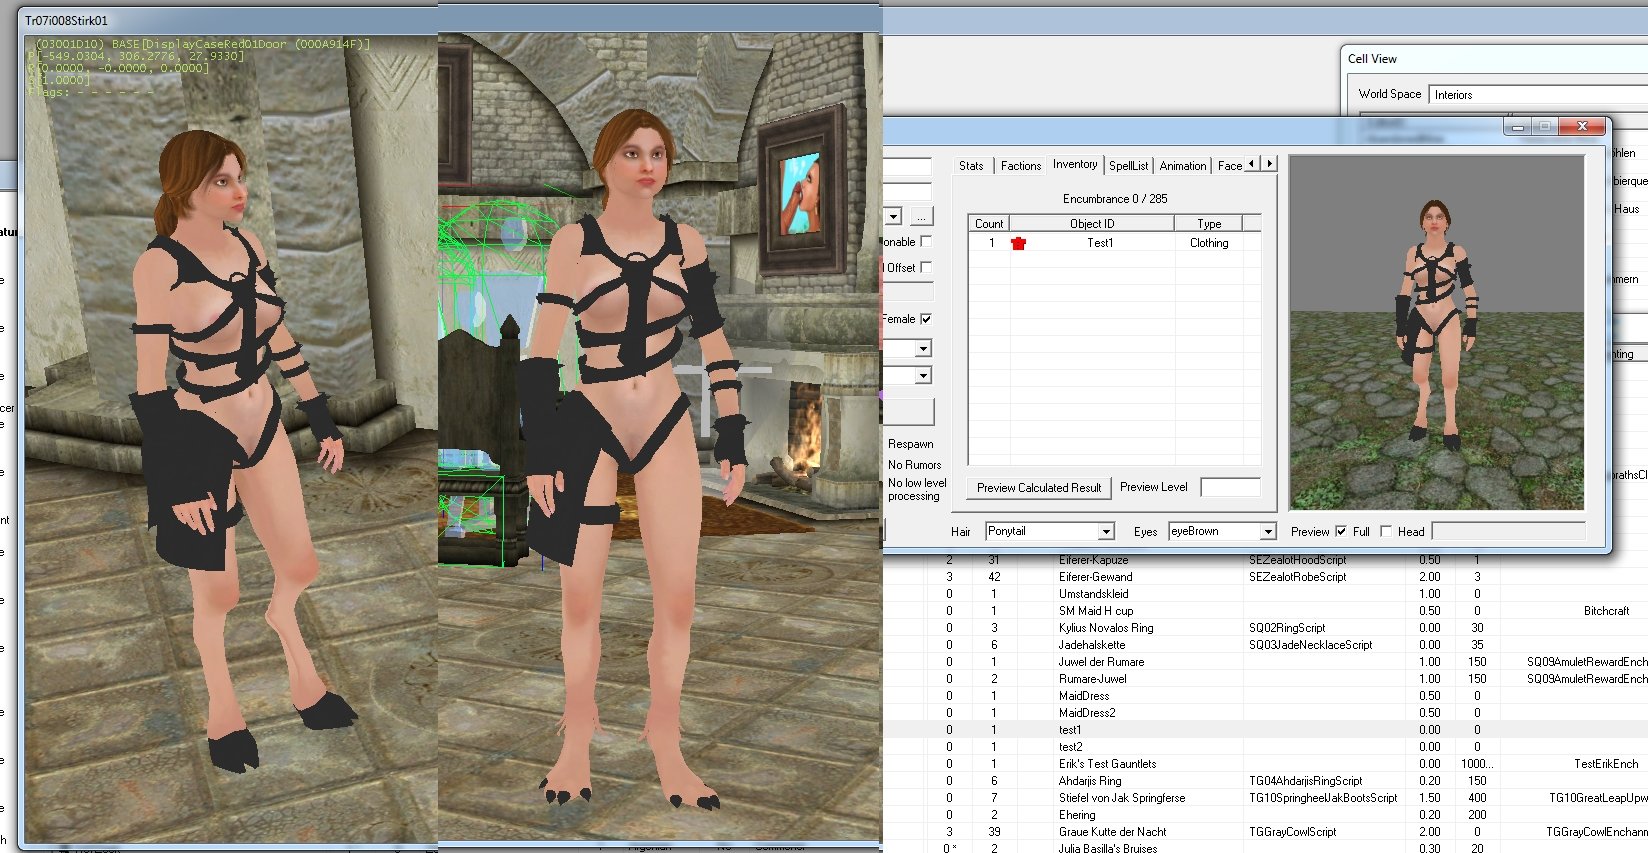1648x853 pixels.
Task: Click the Preview Calculated Result button
Action: point(1039,487)
